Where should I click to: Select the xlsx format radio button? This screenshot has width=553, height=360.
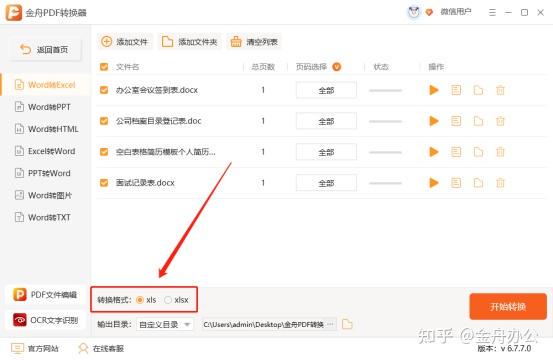click(168, 300)
